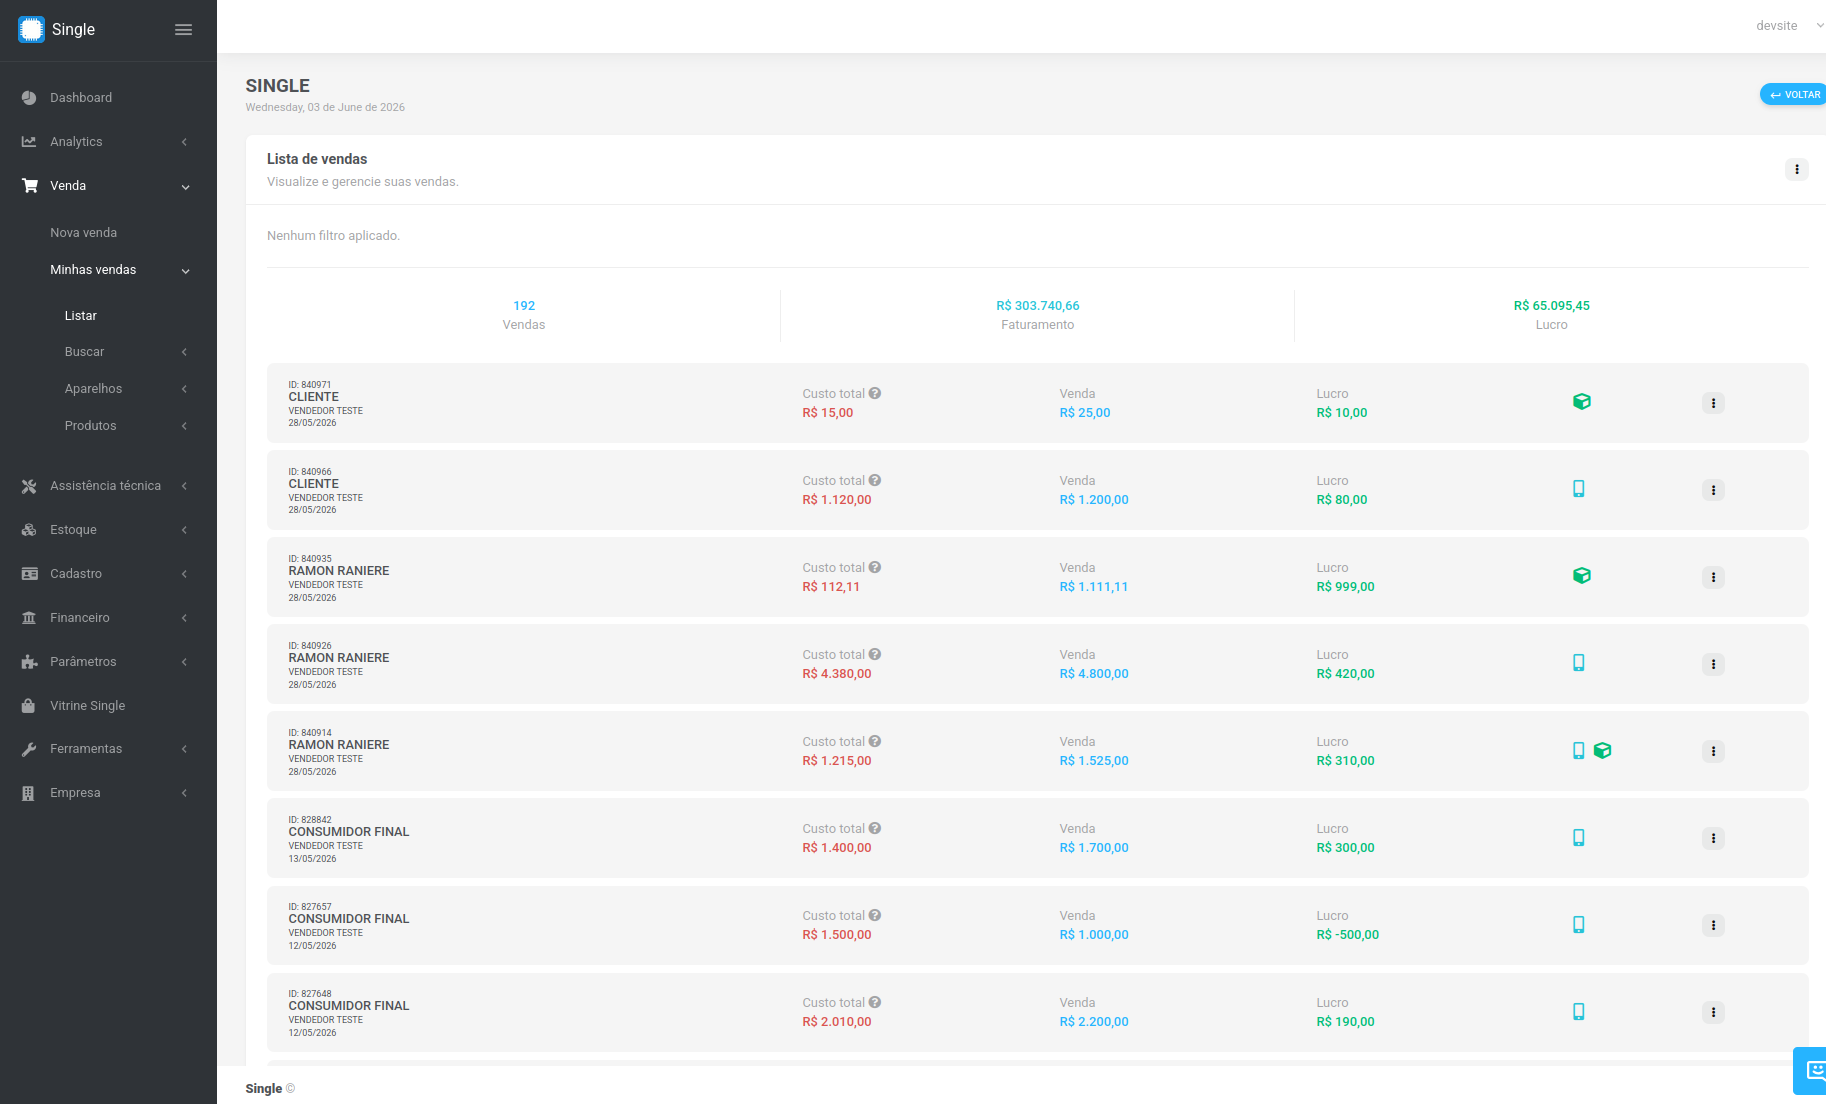
Task: Collapse the Venda menu chevron
Action: (x=185, y=187)
